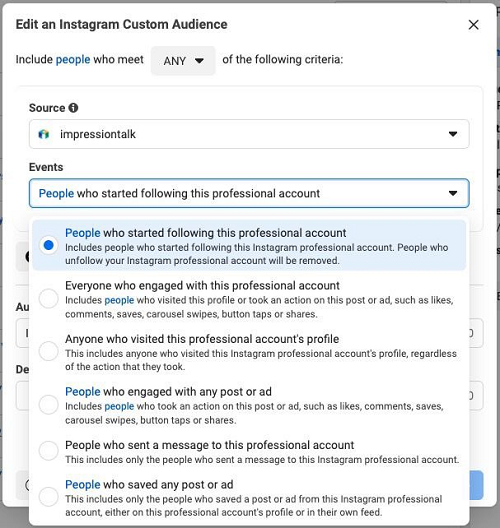500x528 pixels.
Task: Open the ANY criteria dropdown
Action: tap(183, 61)
